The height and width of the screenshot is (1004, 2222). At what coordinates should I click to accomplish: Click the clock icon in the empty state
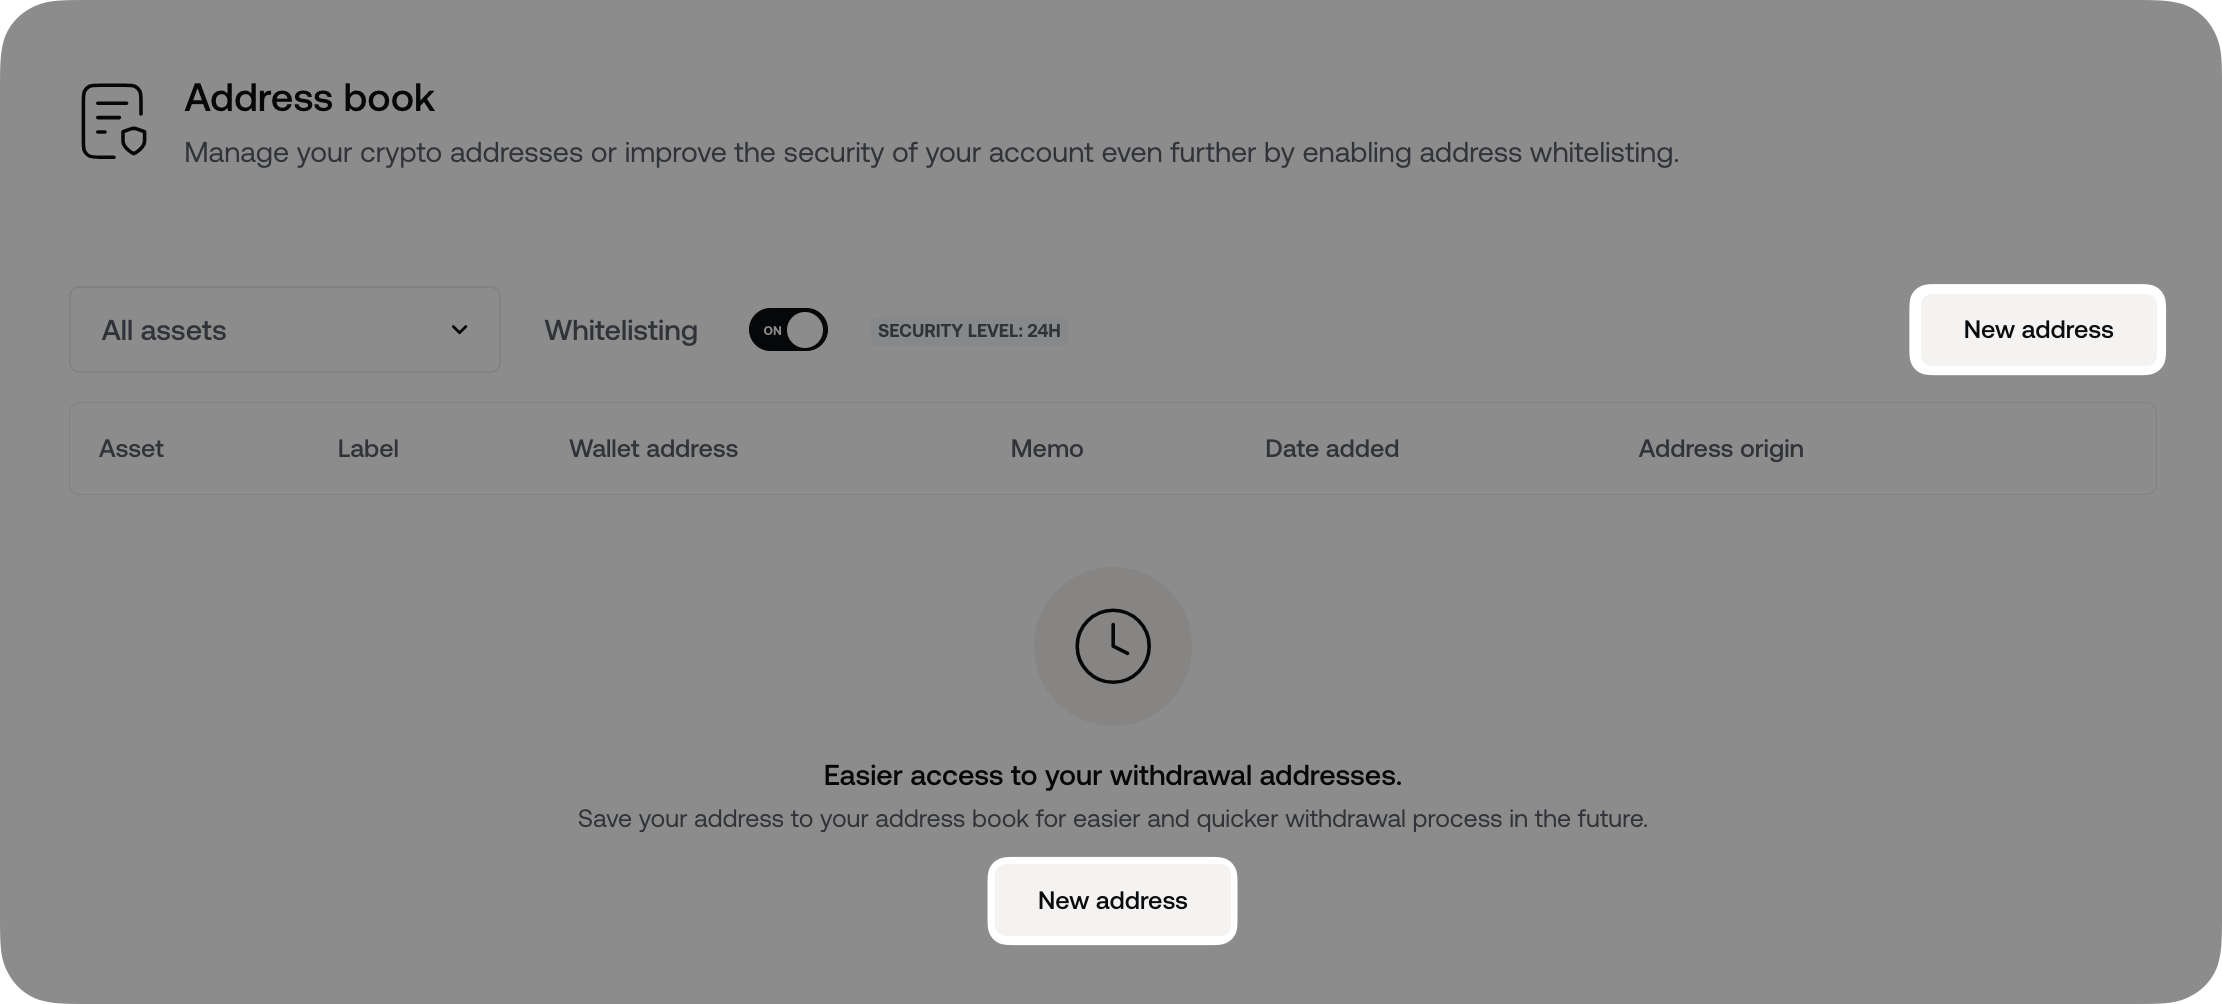click(1112, 646)
